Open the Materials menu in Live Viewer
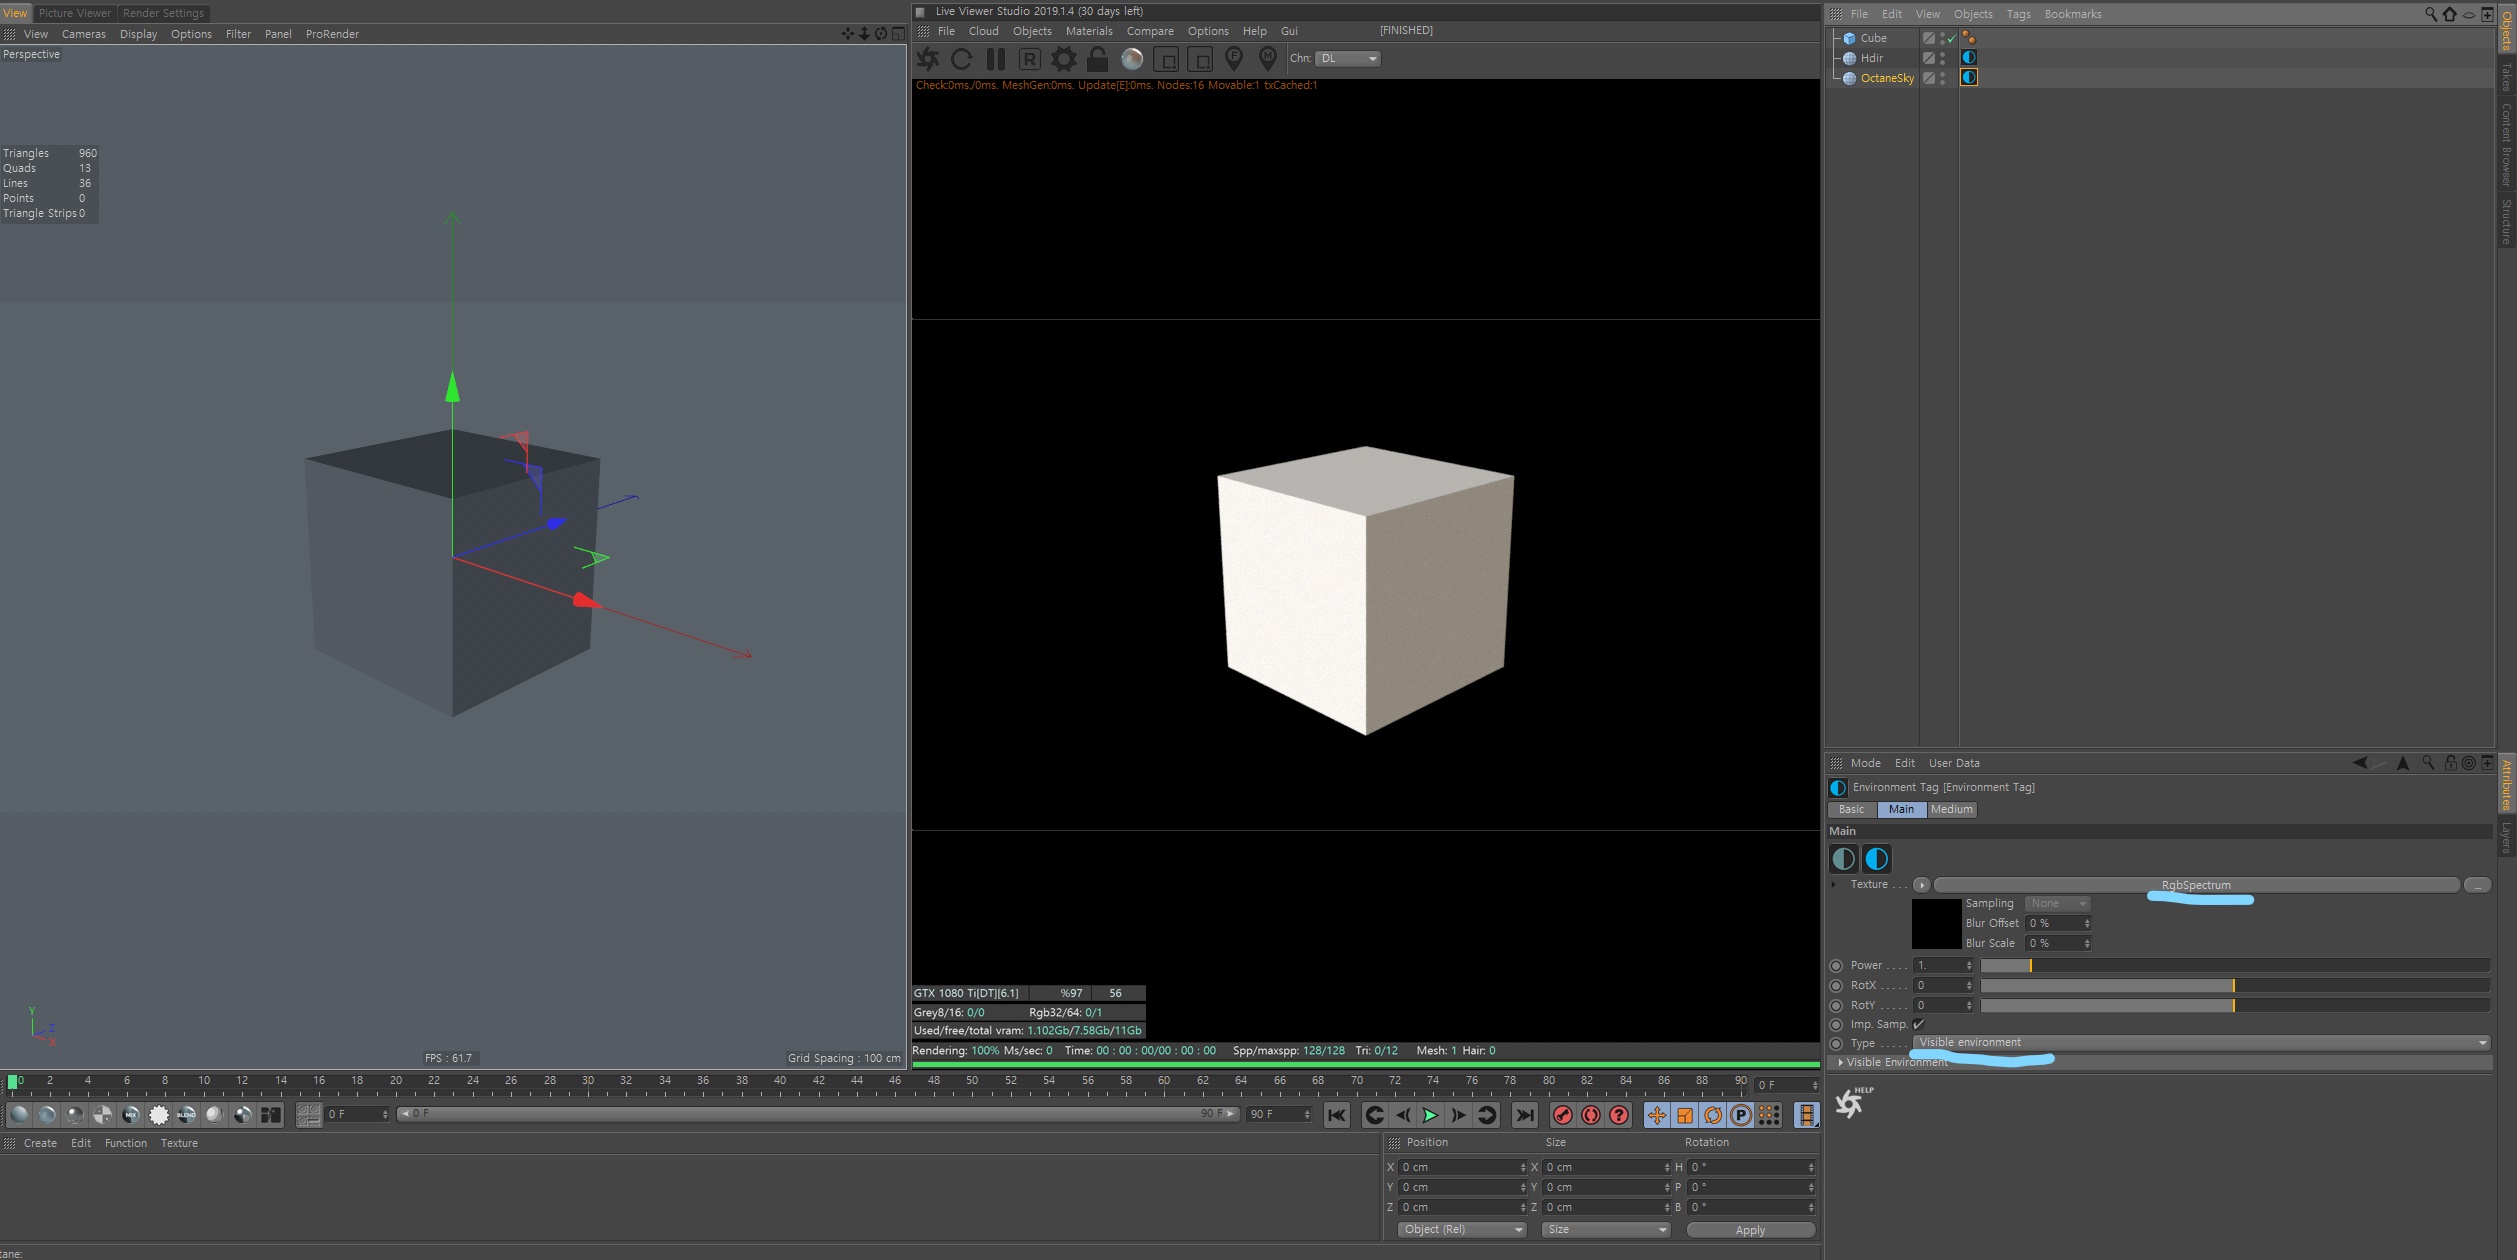 click(x=1088, y=31)
